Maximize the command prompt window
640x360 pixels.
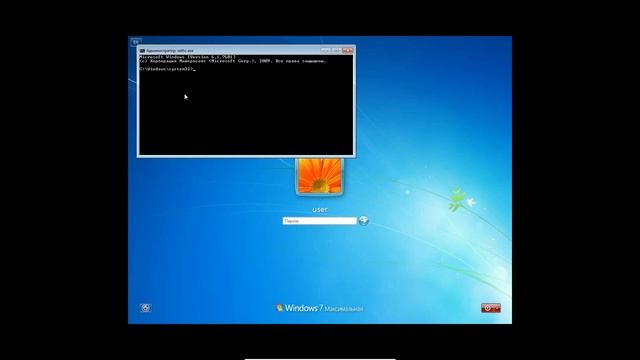coord(336,50)
